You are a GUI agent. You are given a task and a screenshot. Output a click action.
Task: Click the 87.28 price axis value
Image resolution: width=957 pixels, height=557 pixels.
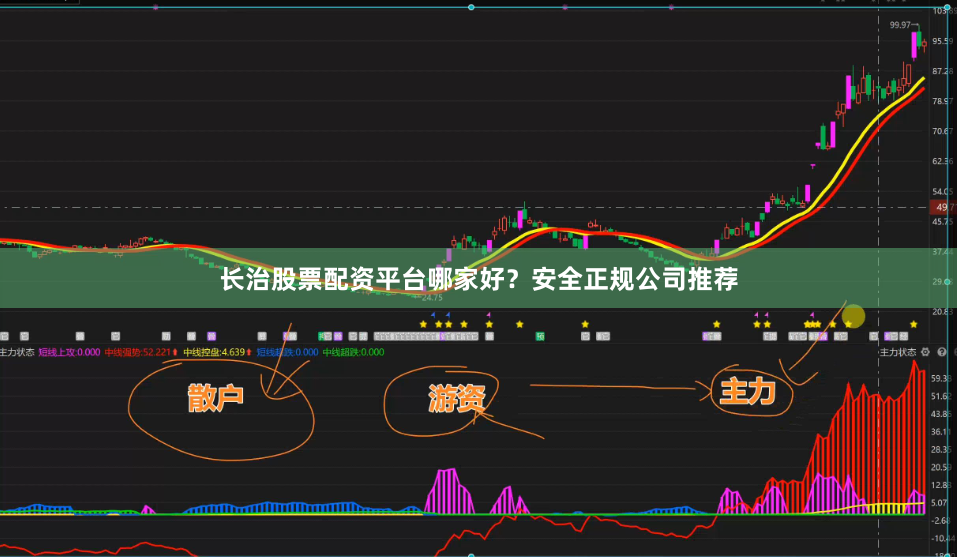pos(943,71)
